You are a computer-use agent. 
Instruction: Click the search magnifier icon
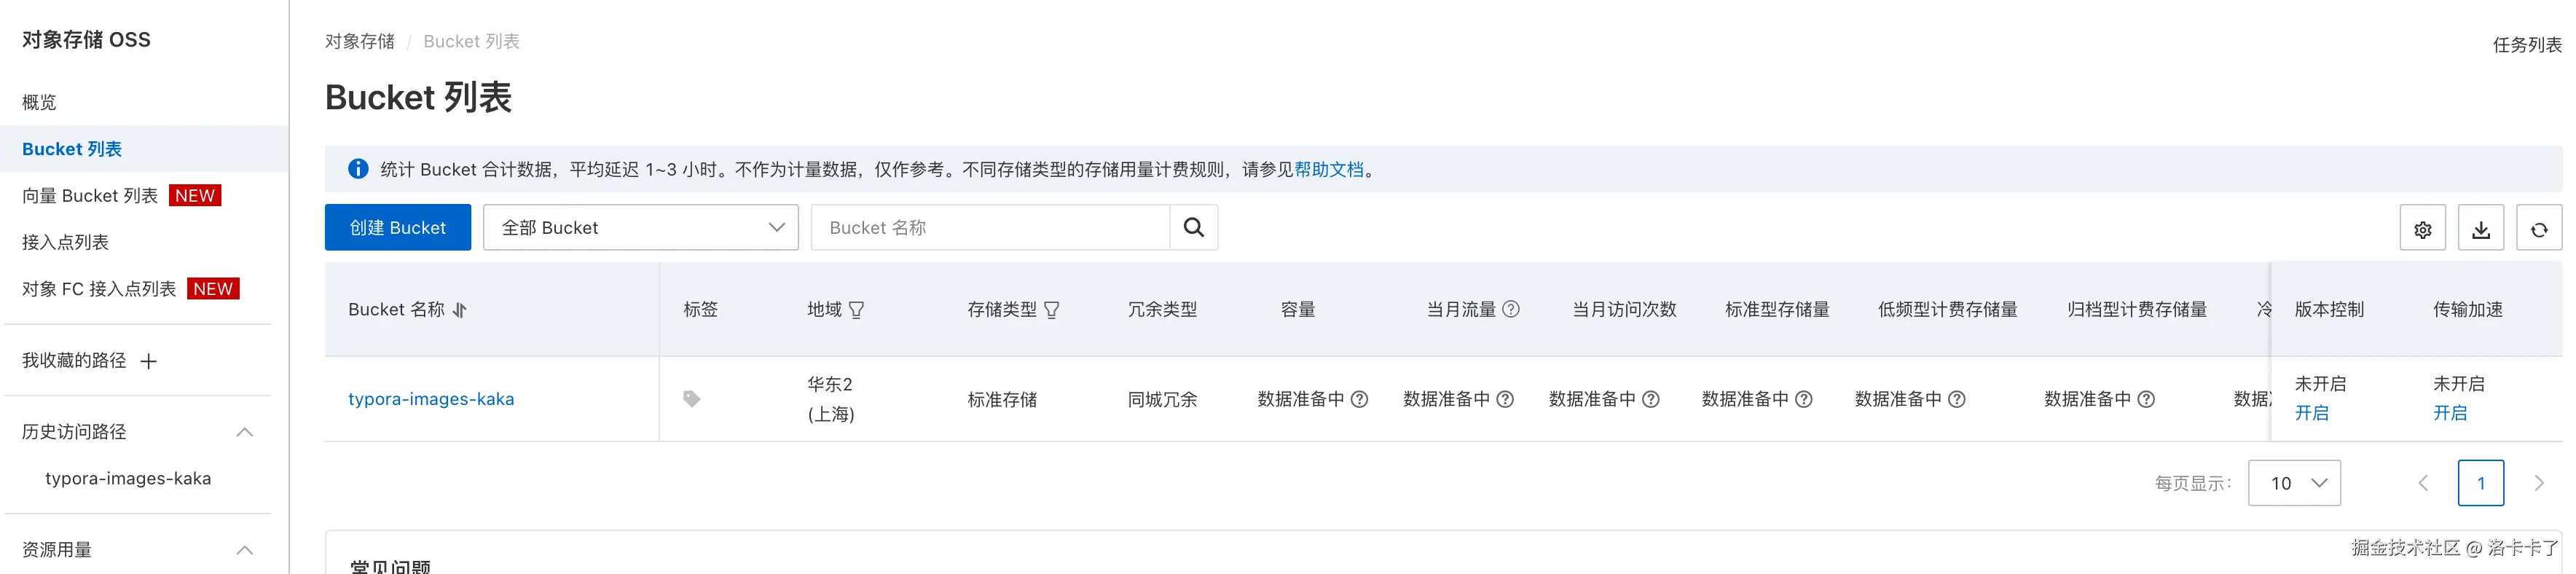[x=1193, y=228]
